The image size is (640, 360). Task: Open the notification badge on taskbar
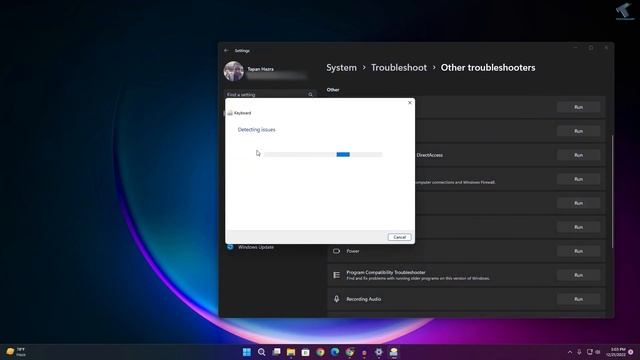click(x=631, y=352)
